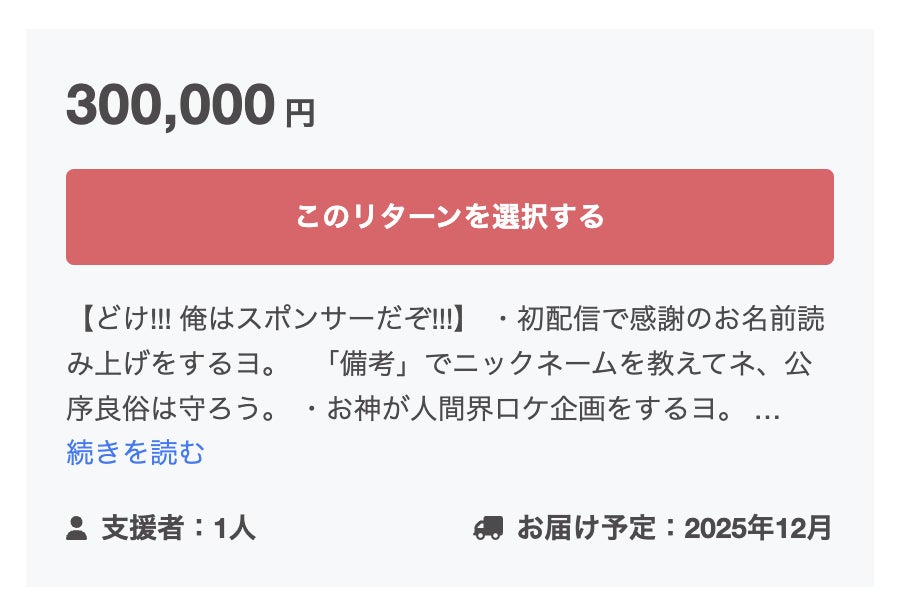Click the 1人 supporter count
The width and height of the screenshot is (910, 602).
[x=235, y=528]
